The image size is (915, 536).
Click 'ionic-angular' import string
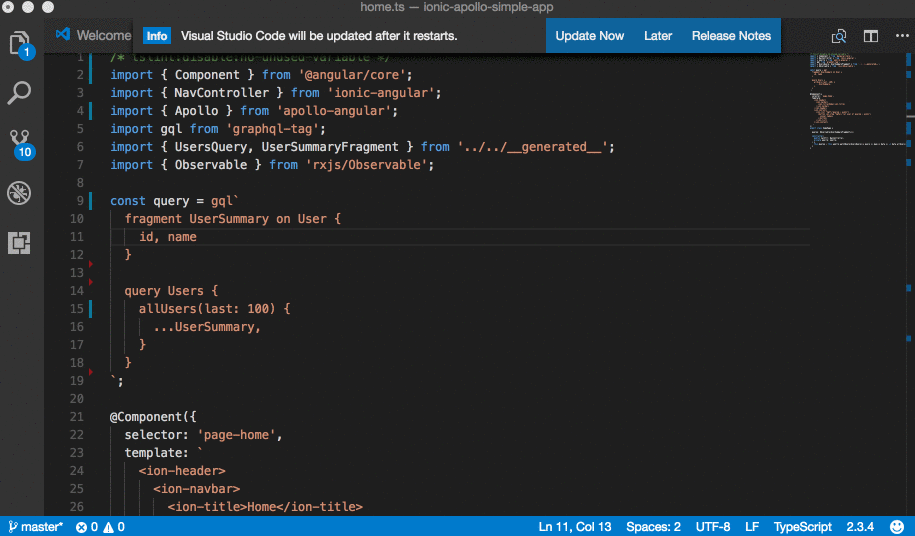381,93
